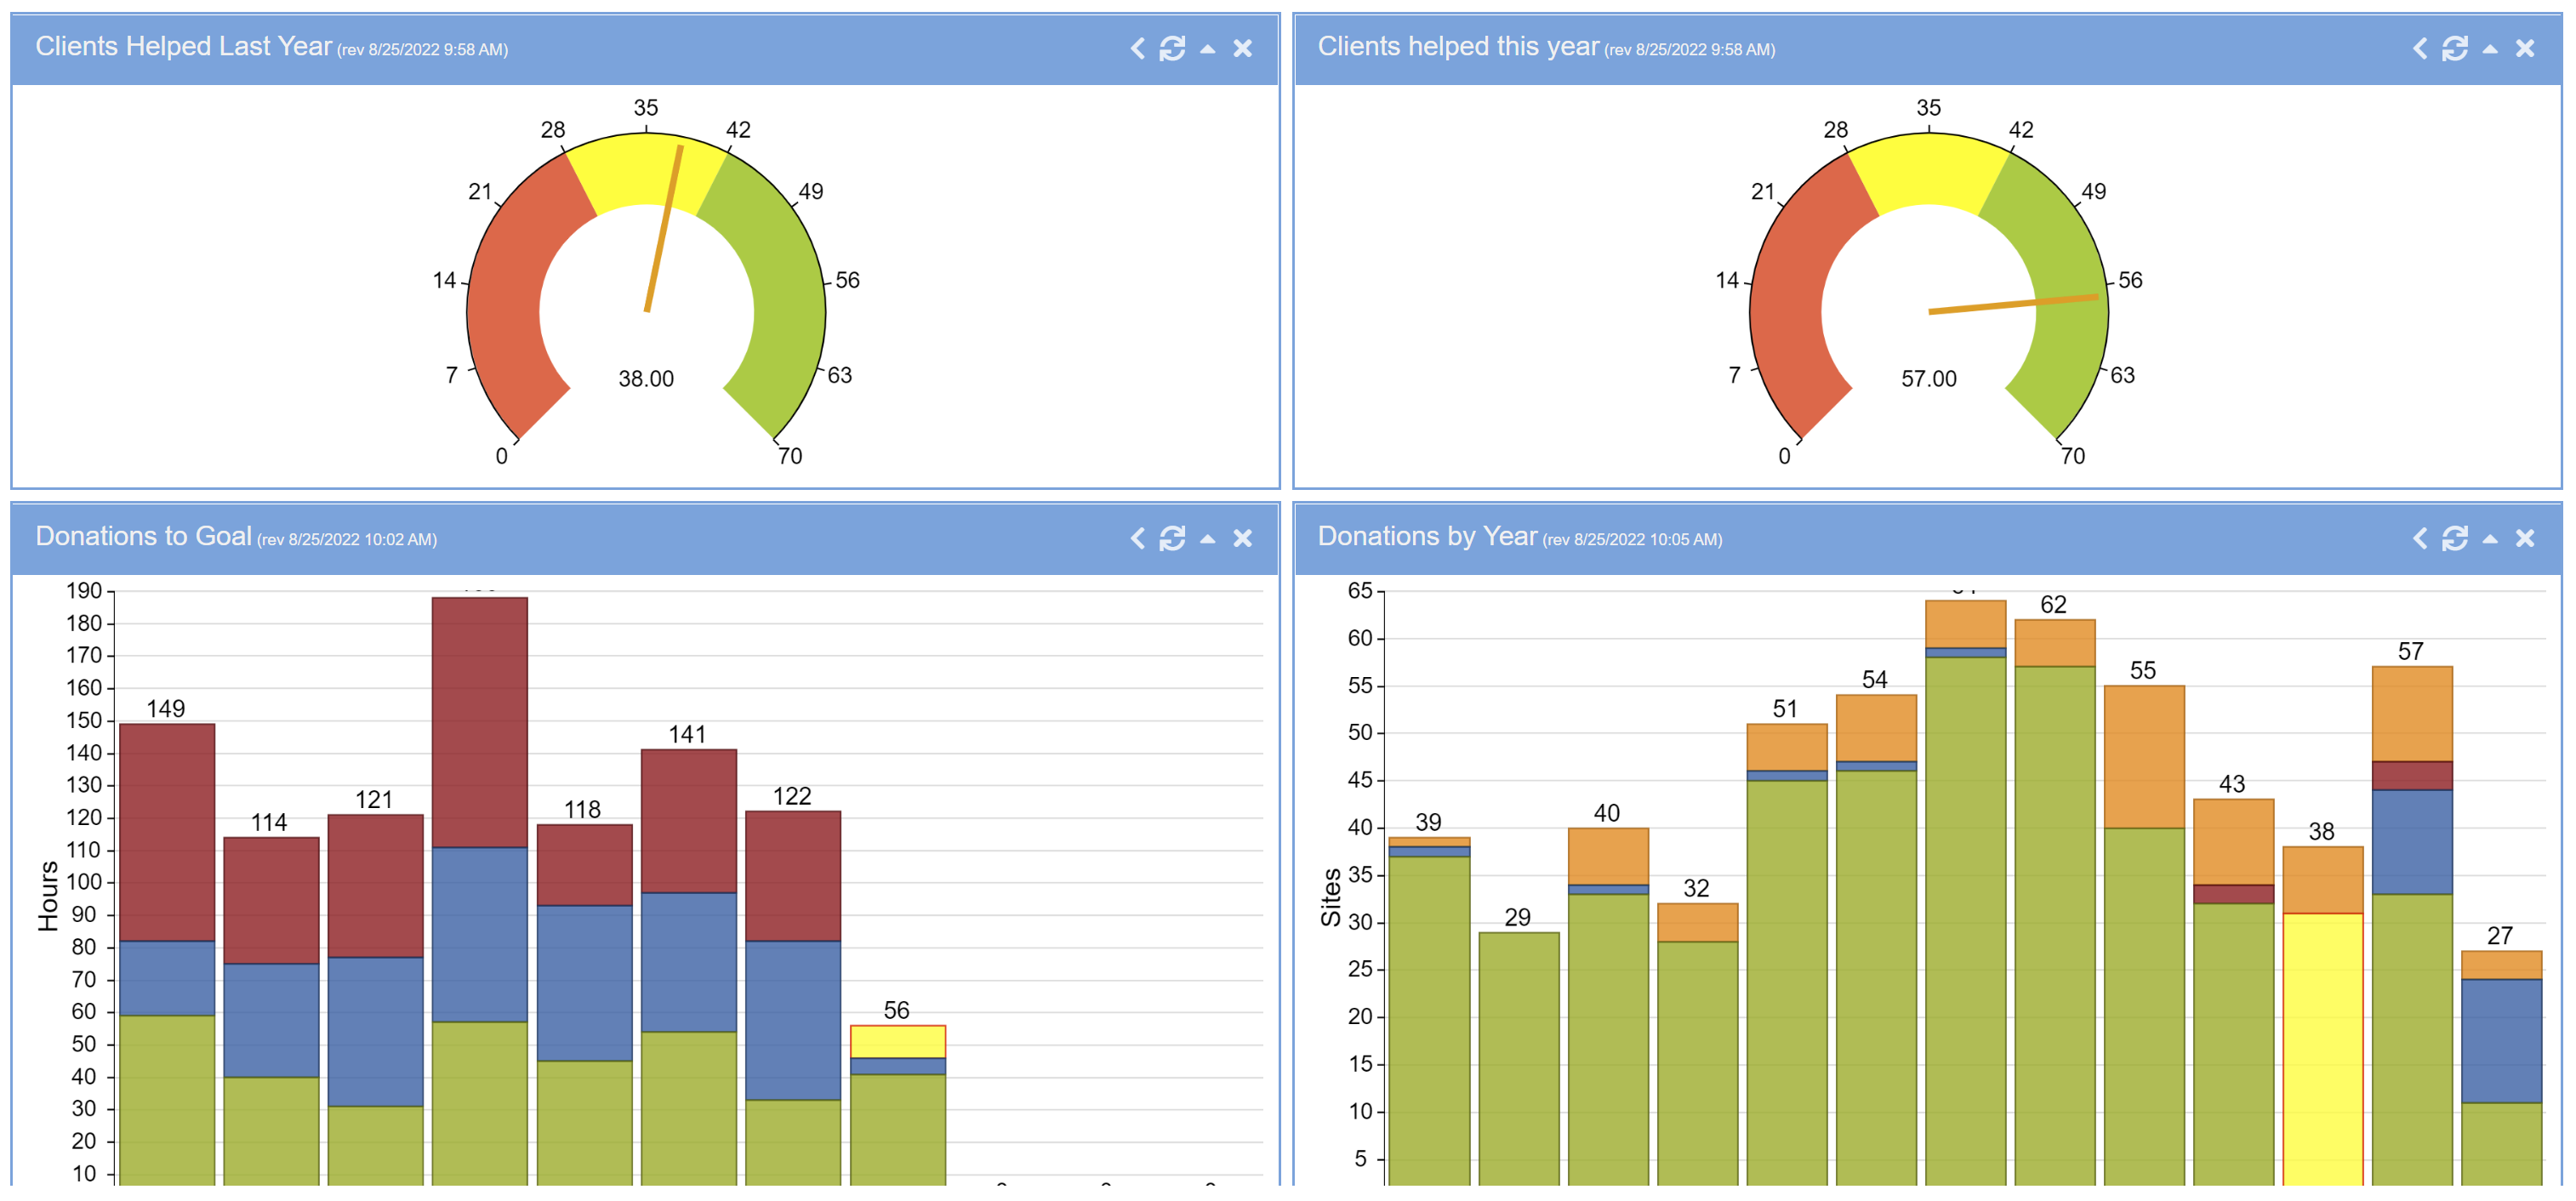
Task: Click the bar labeled 62 in Donations by Year
Action: [2055, 902]
